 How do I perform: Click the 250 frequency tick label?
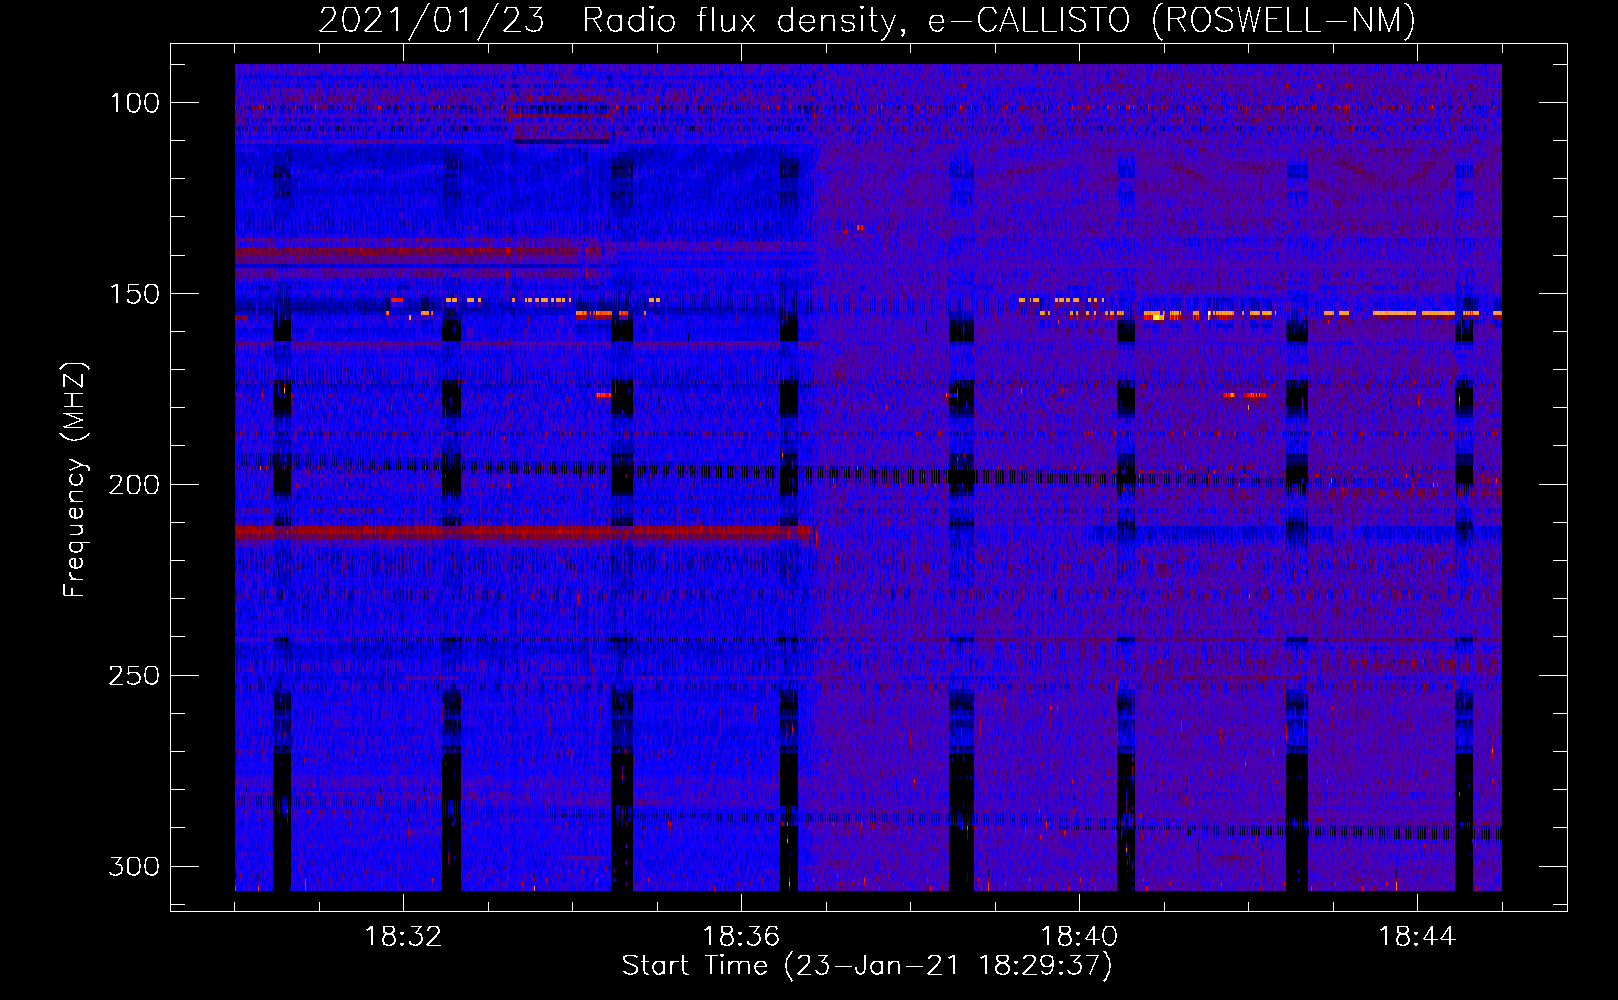click(134, 676)
